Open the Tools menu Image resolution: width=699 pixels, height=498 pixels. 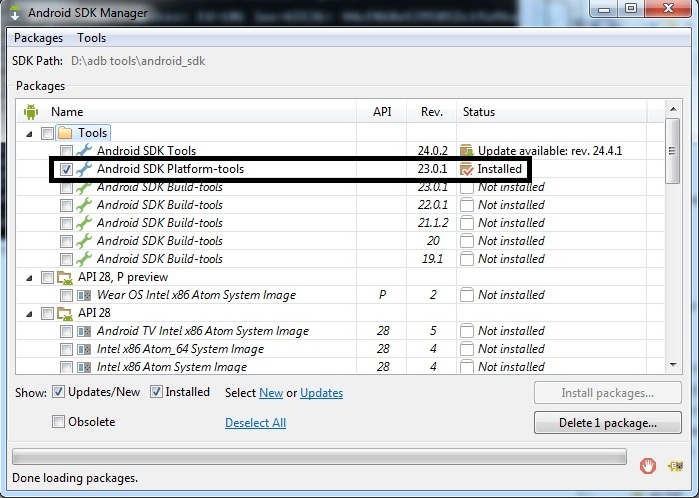[x=91, y=38]
